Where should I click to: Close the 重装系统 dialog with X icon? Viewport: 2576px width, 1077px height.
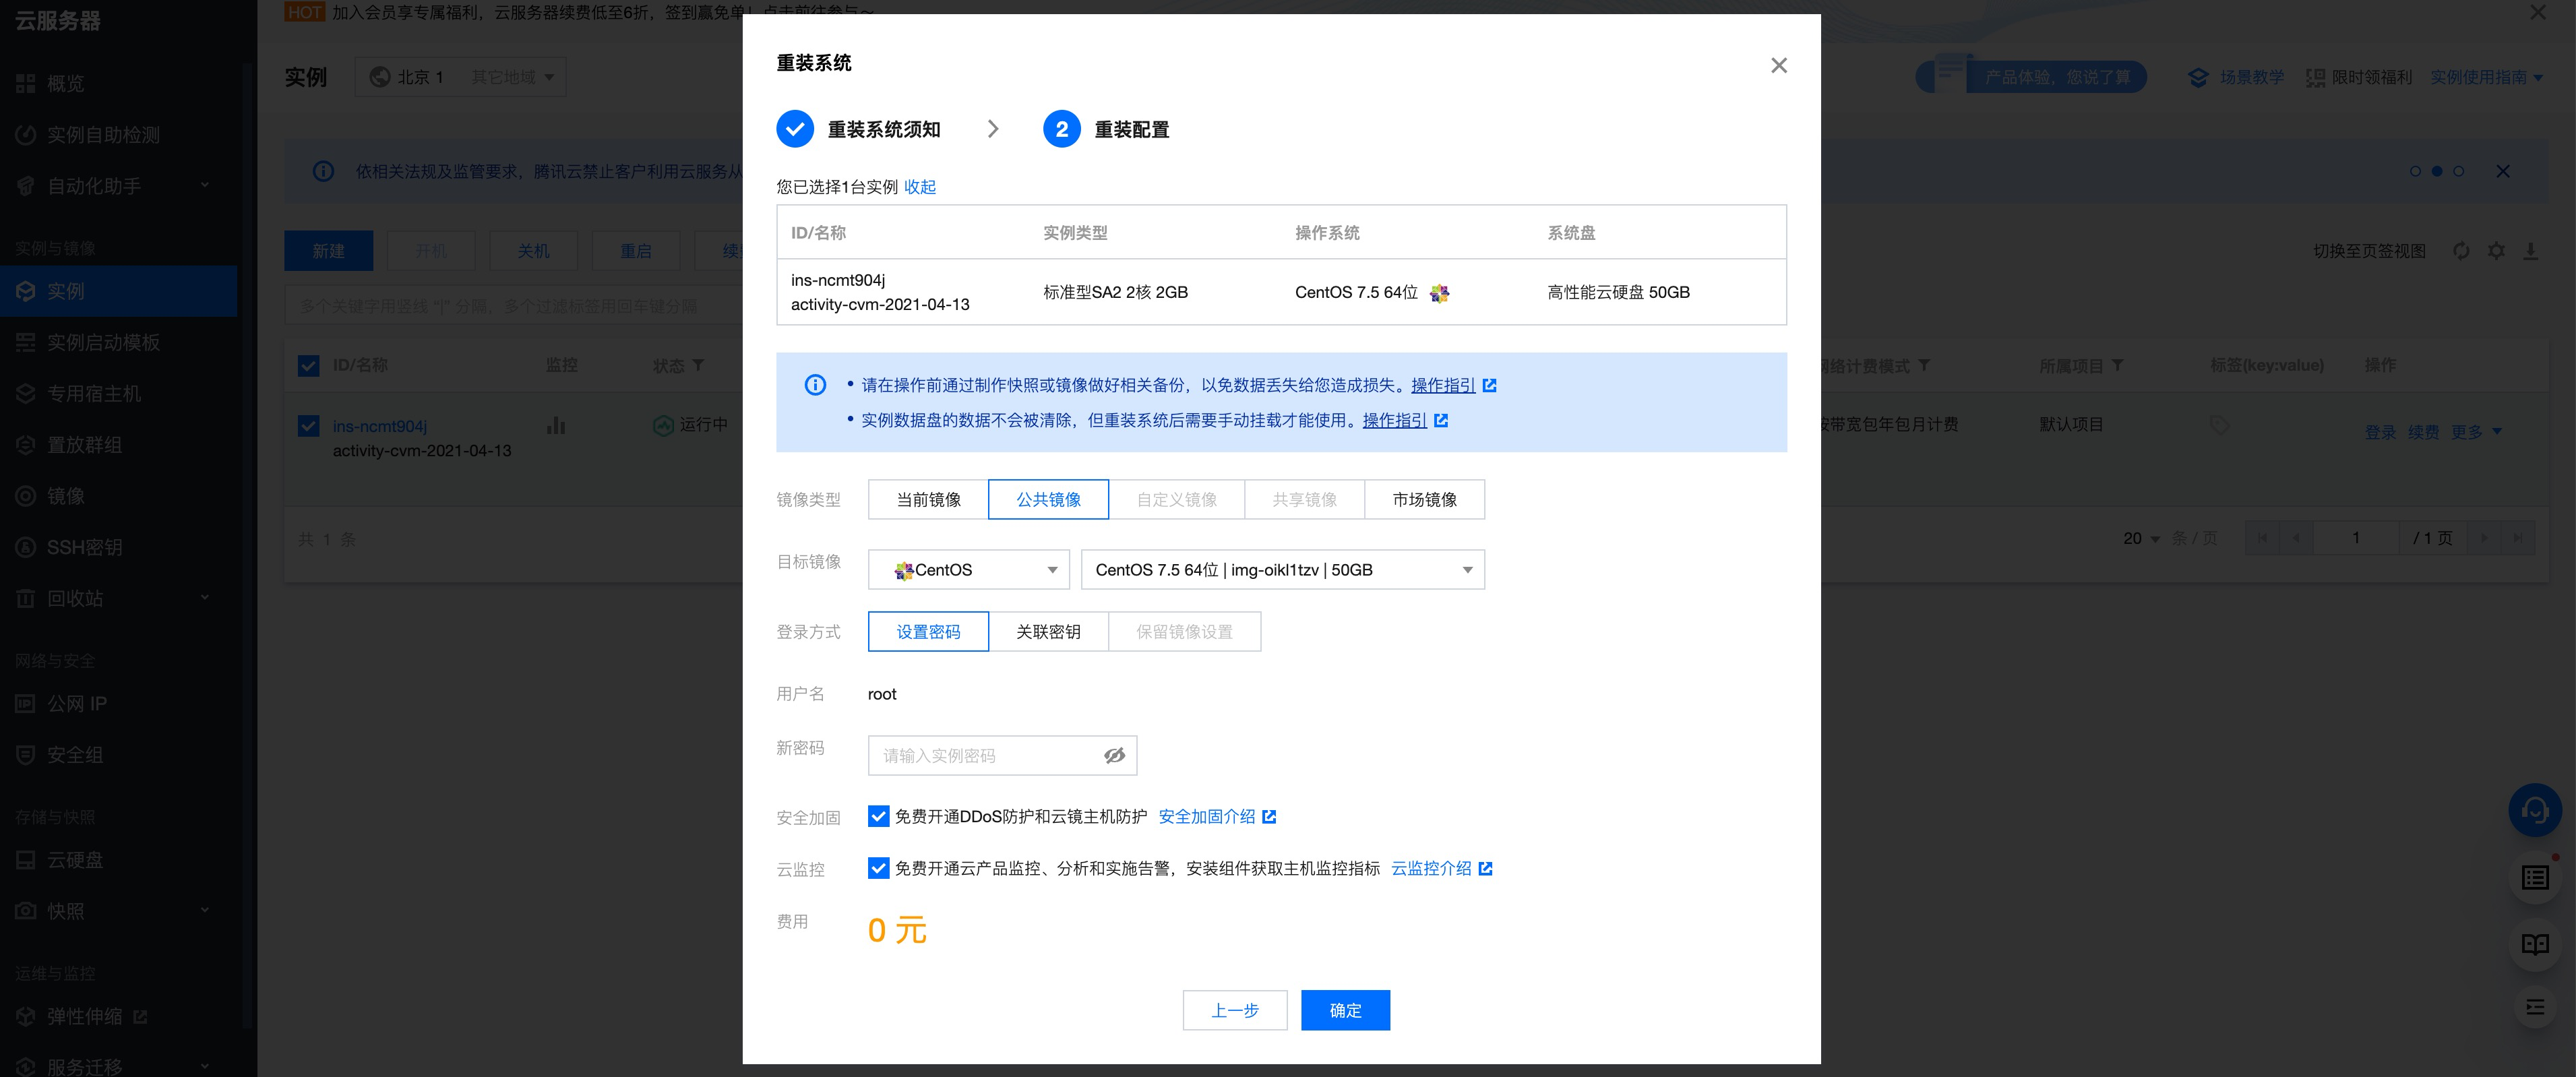(1778, 65)
